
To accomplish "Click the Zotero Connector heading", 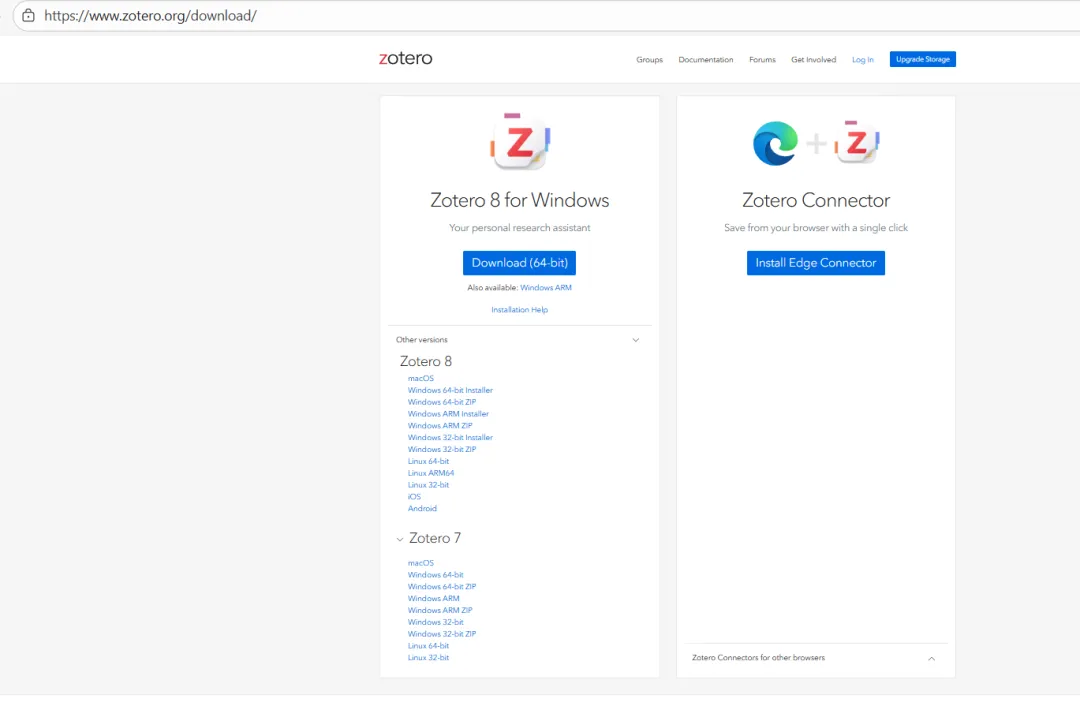I will [x=816, y=200].
